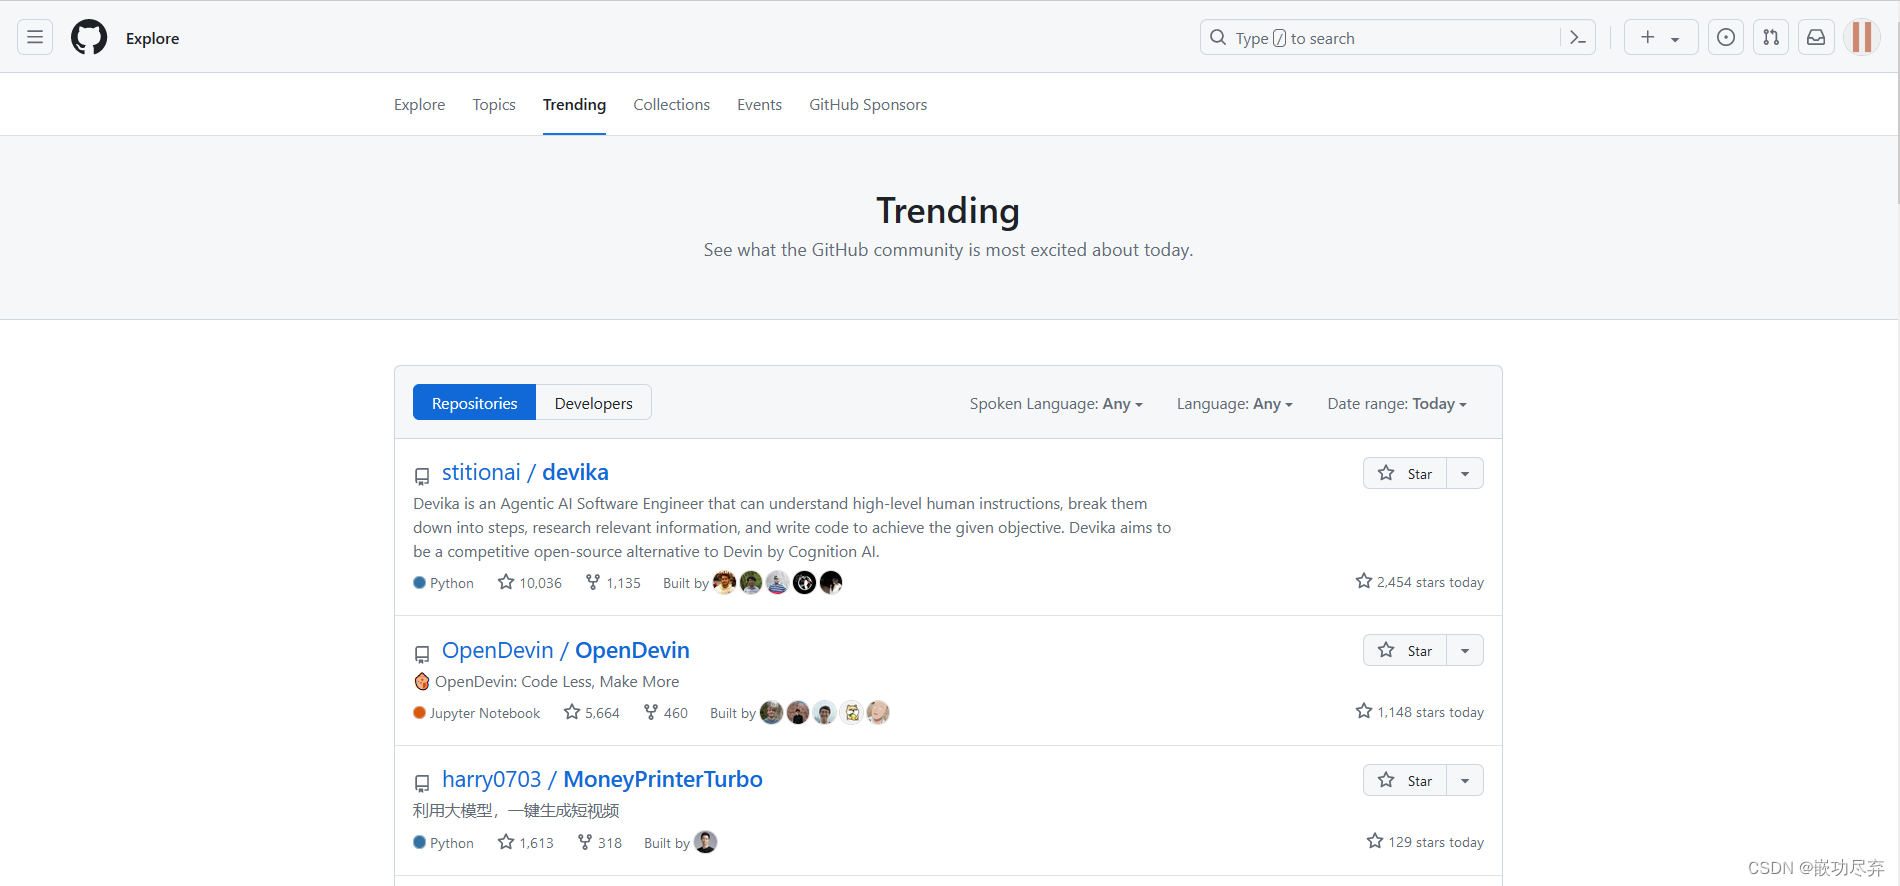View OpenDevin stargazers count 5,664

pyautogui.click(x=591, y=713)
